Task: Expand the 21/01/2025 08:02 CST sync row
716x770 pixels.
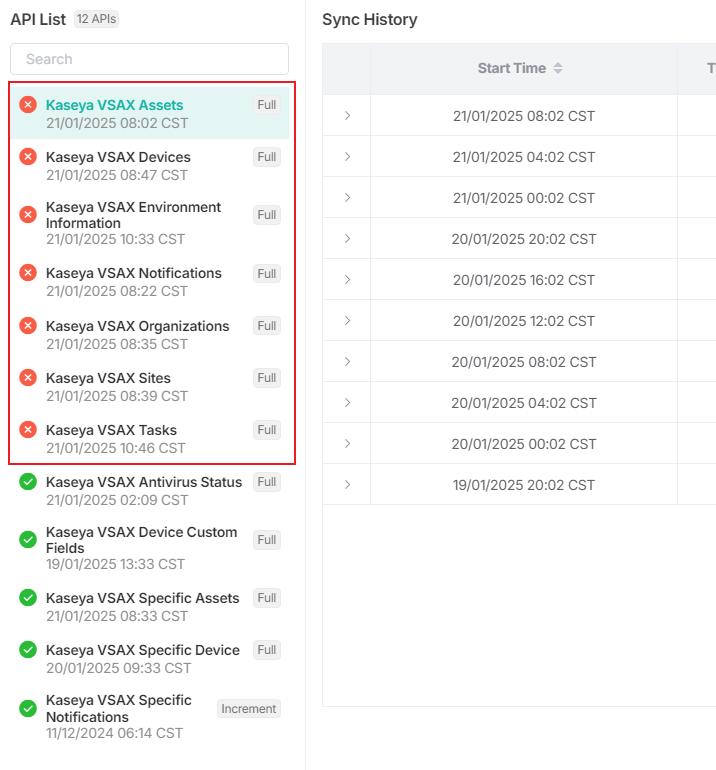Action: (x=347, y=116)
